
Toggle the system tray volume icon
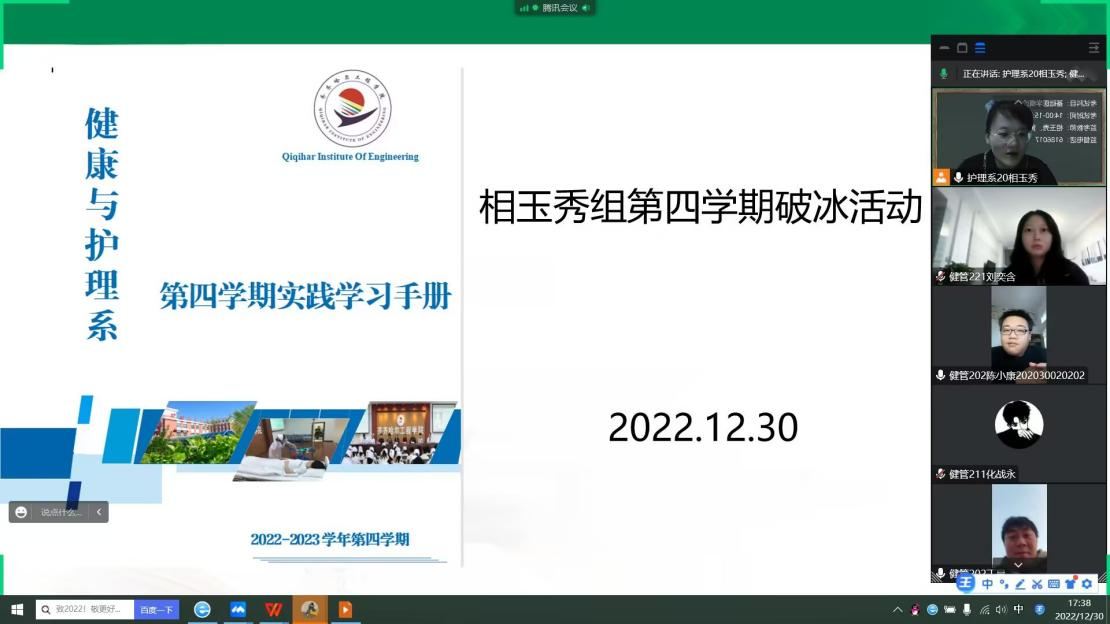(x=1001, y=609)
